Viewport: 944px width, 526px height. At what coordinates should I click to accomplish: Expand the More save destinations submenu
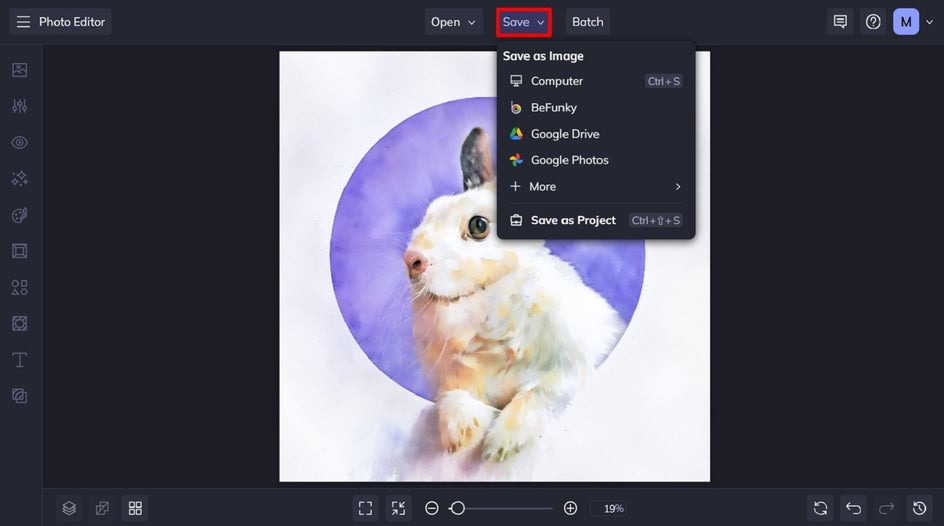[x=595, y=187]
